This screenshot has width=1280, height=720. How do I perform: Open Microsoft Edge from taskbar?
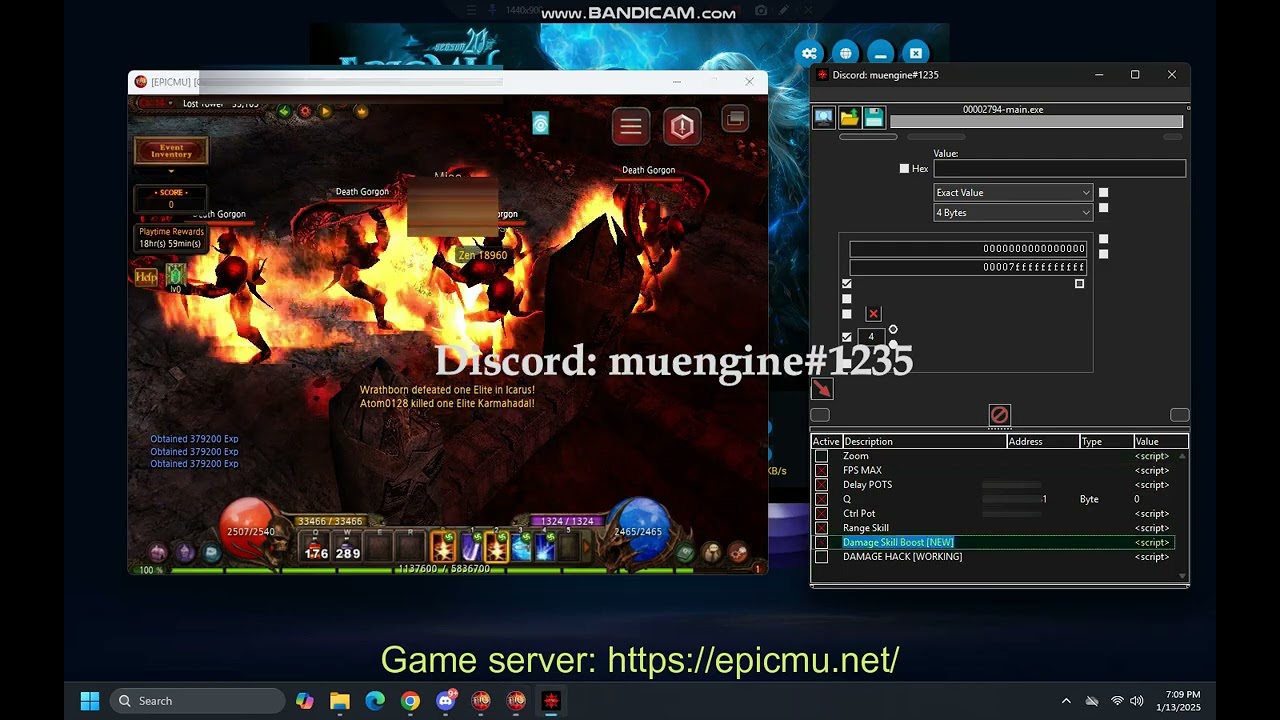[x=375, y=701]
